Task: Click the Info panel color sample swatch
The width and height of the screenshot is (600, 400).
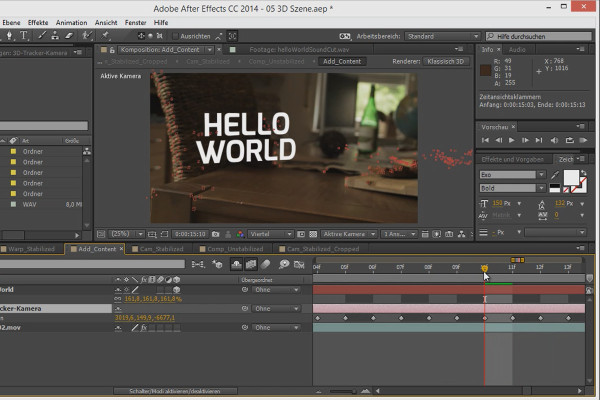Action: [x=485, y=70]
